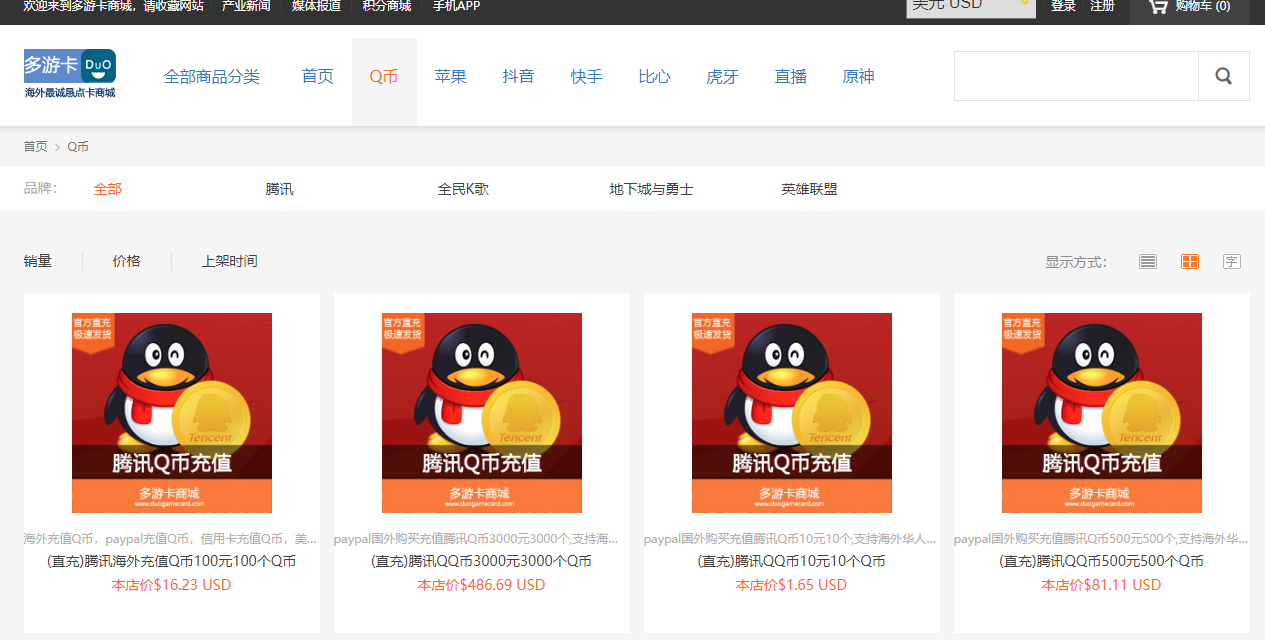This screenshot has width=1265, height=640.
Task: Click Q币 in the breadcrumb
Action: click(78, 147)
